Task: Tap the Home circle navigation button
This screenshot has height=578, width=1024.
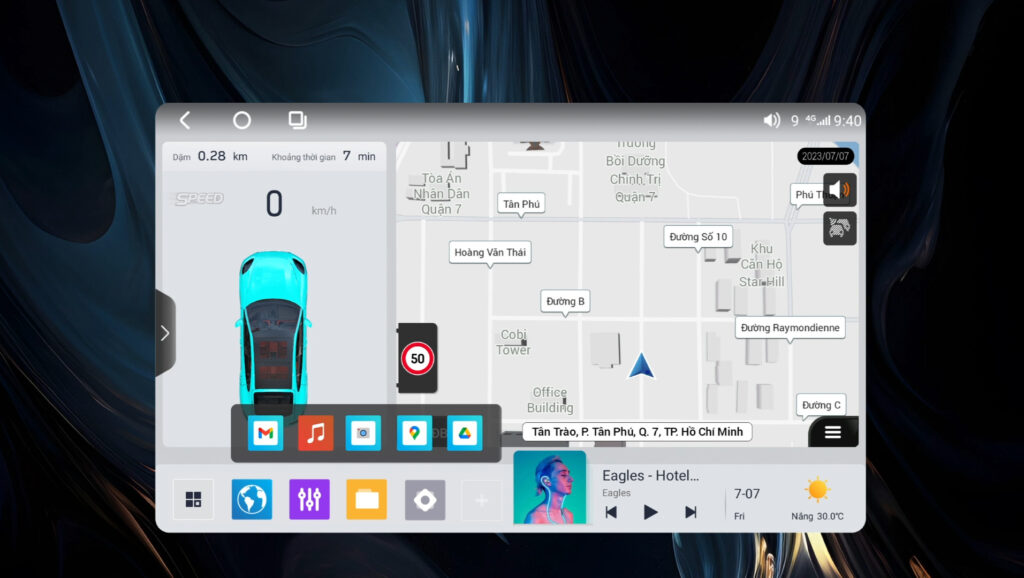Action: coord(242,120)
